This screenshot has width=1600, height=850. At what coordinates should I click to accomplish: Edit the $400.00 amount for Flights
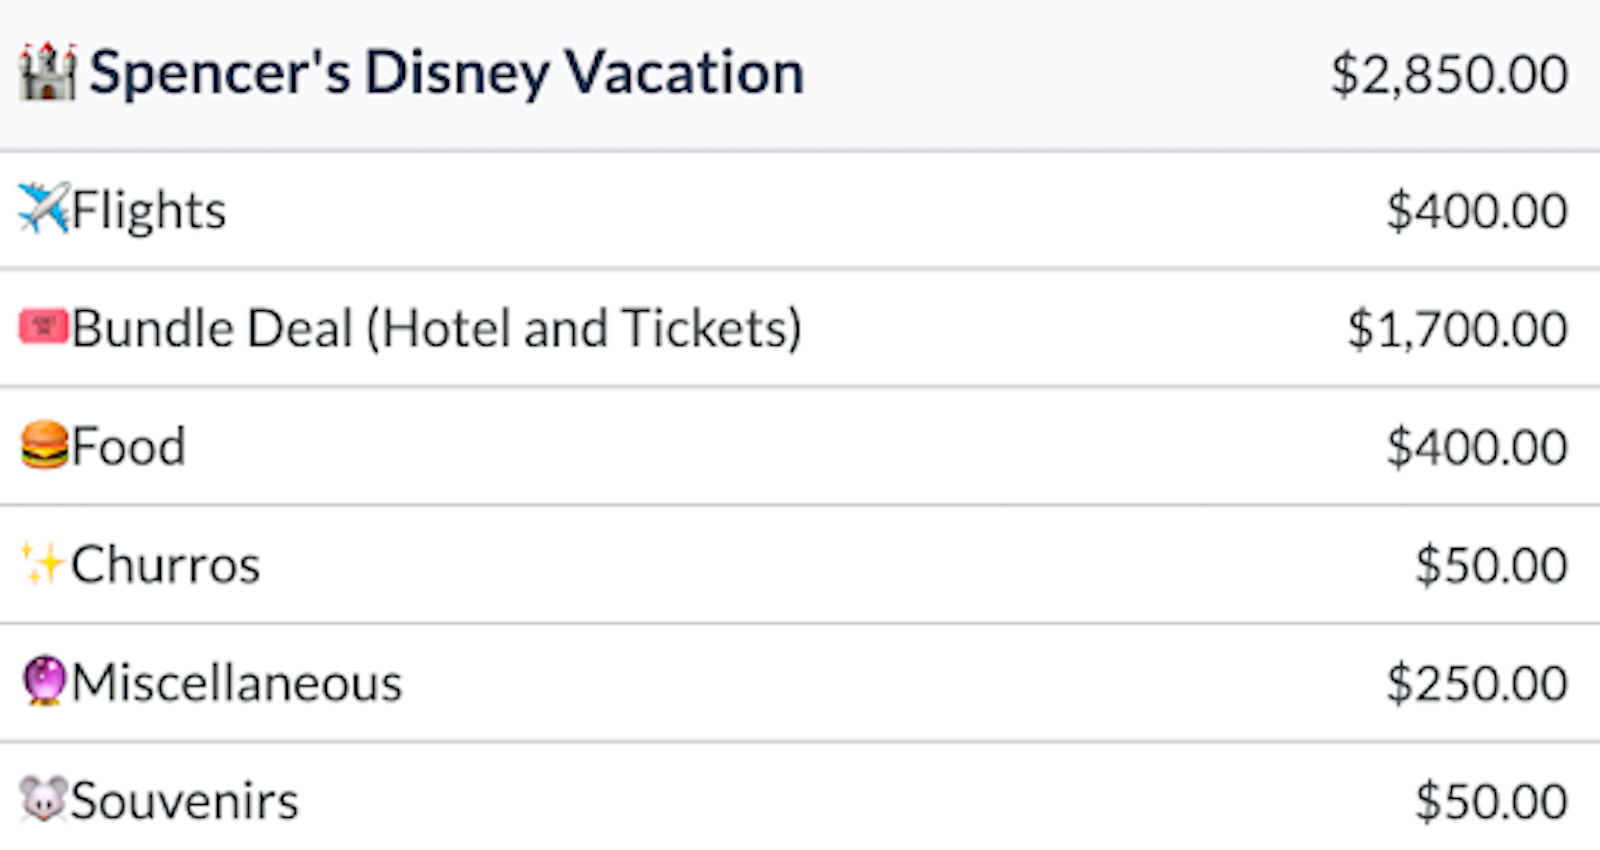point(1477,211)
